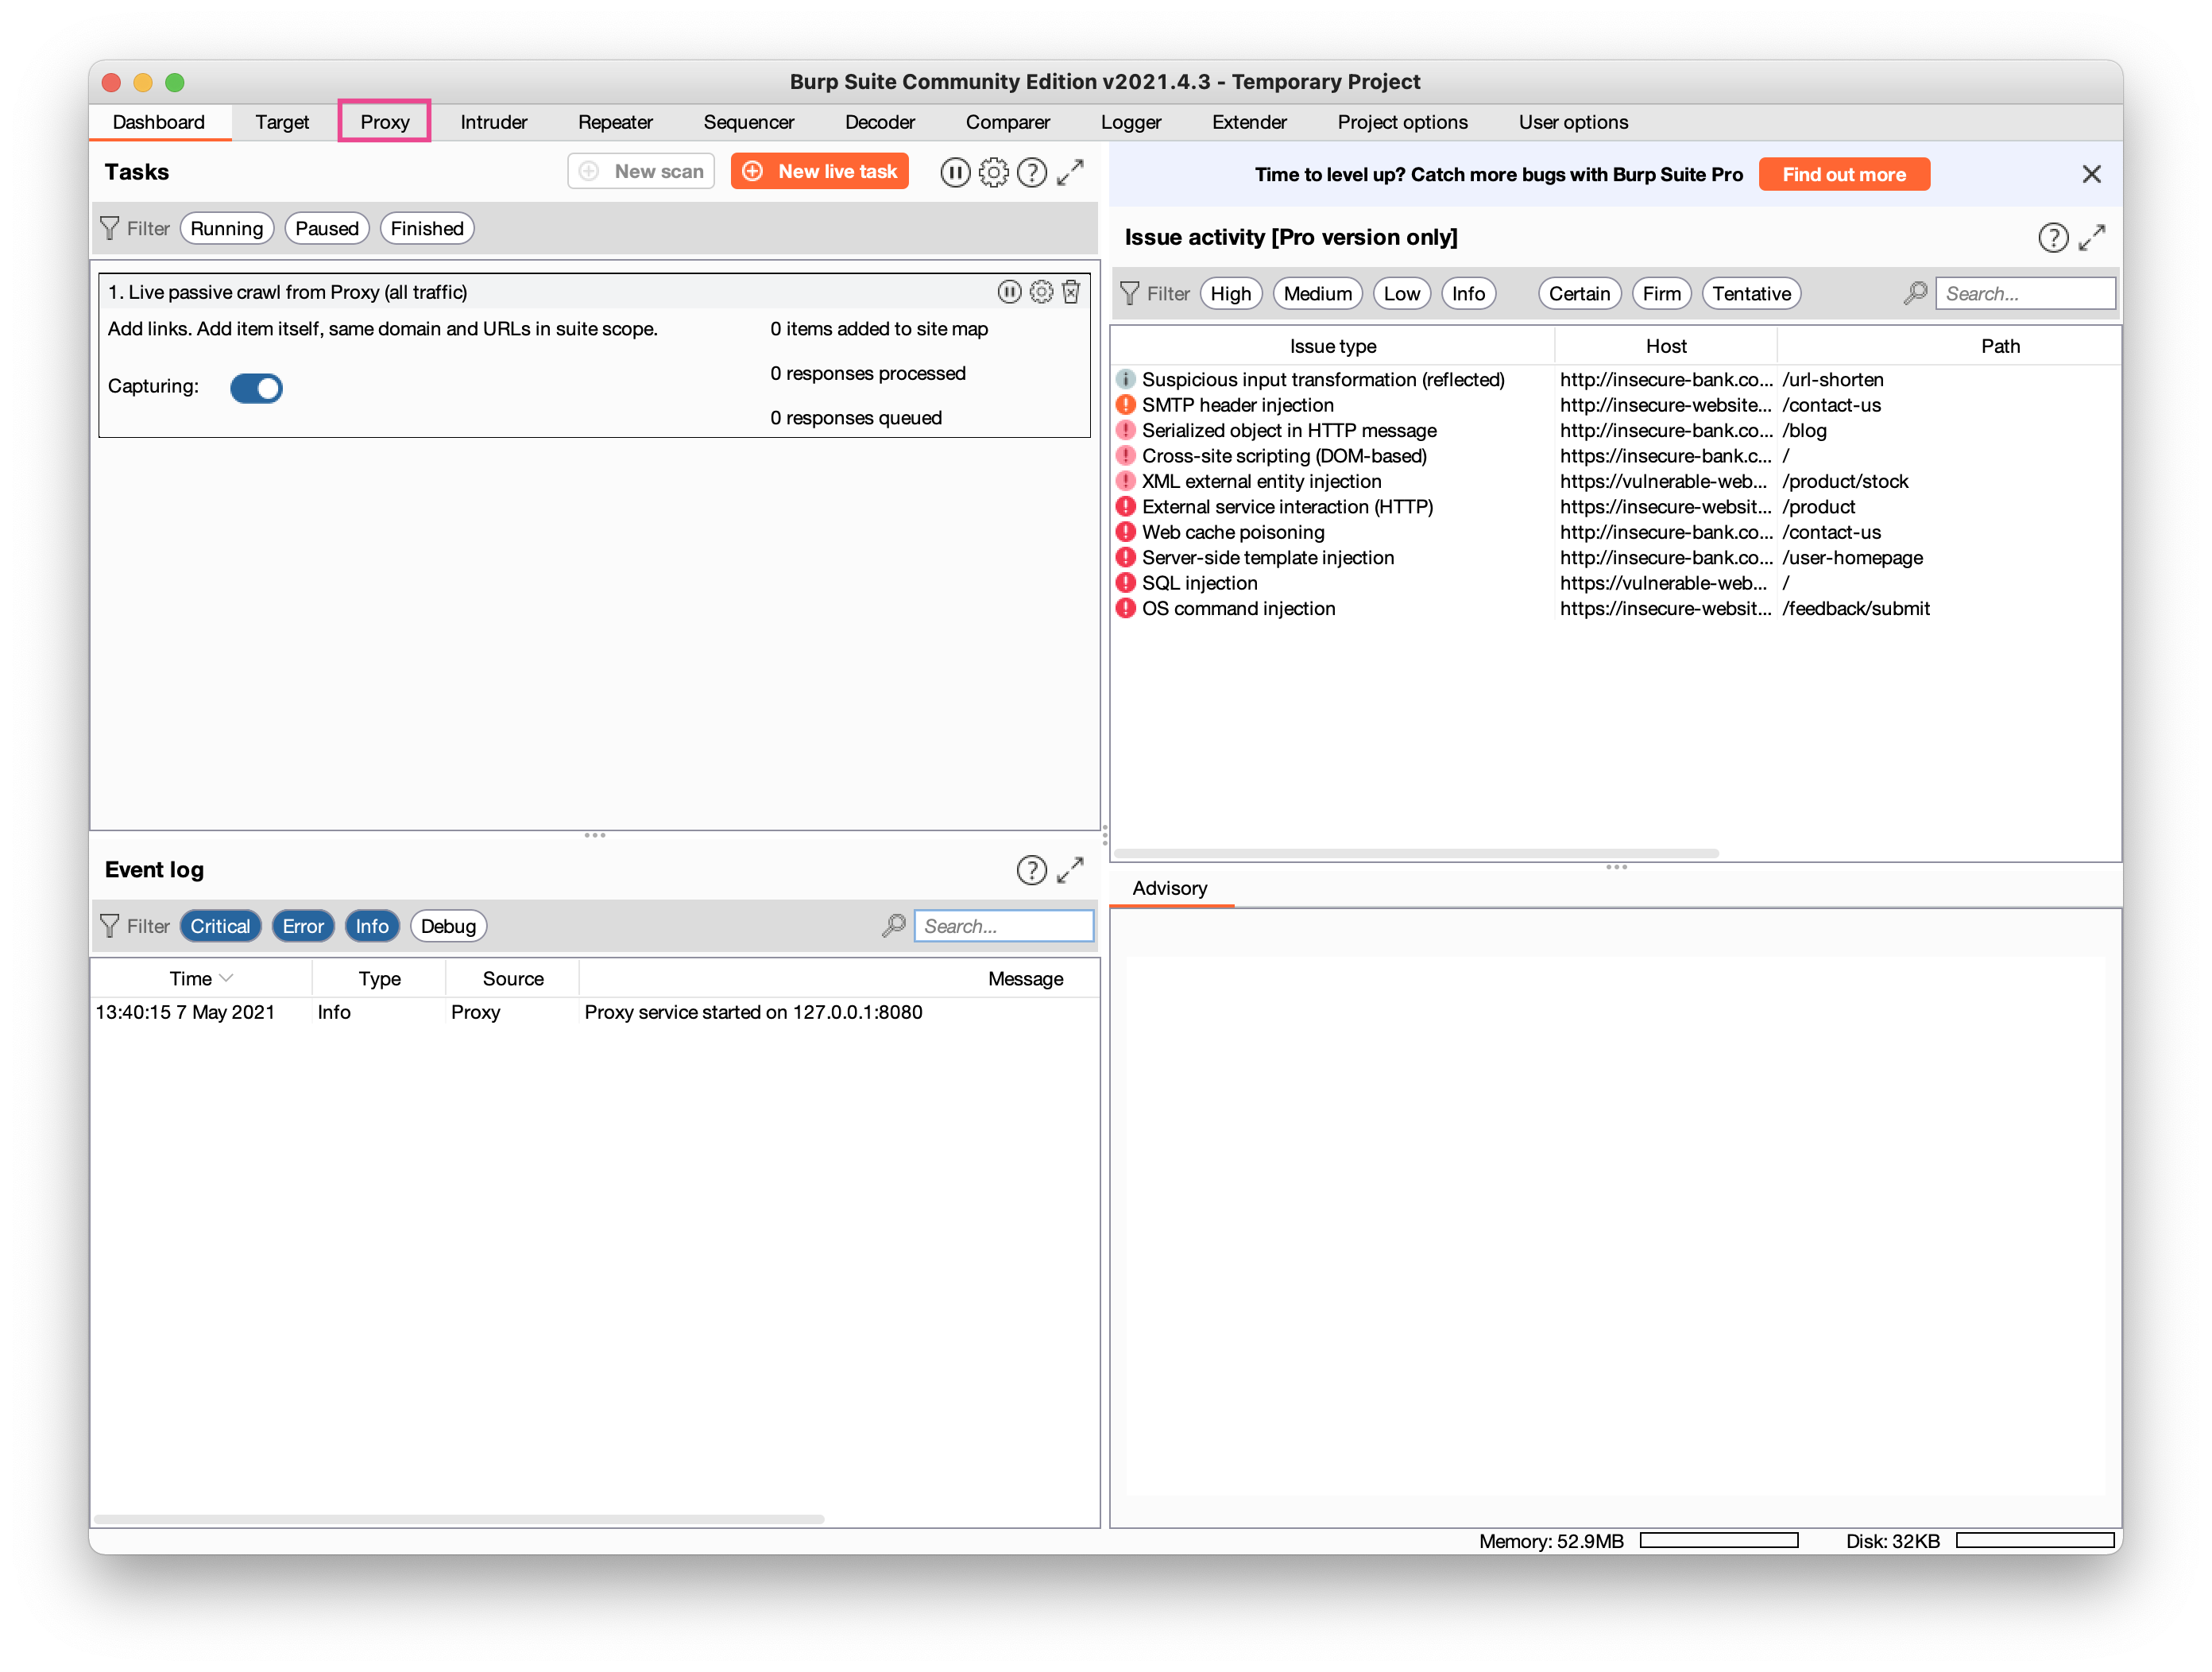Close the Burp Suite Pro promo banner

click(x=2091, y=175)
